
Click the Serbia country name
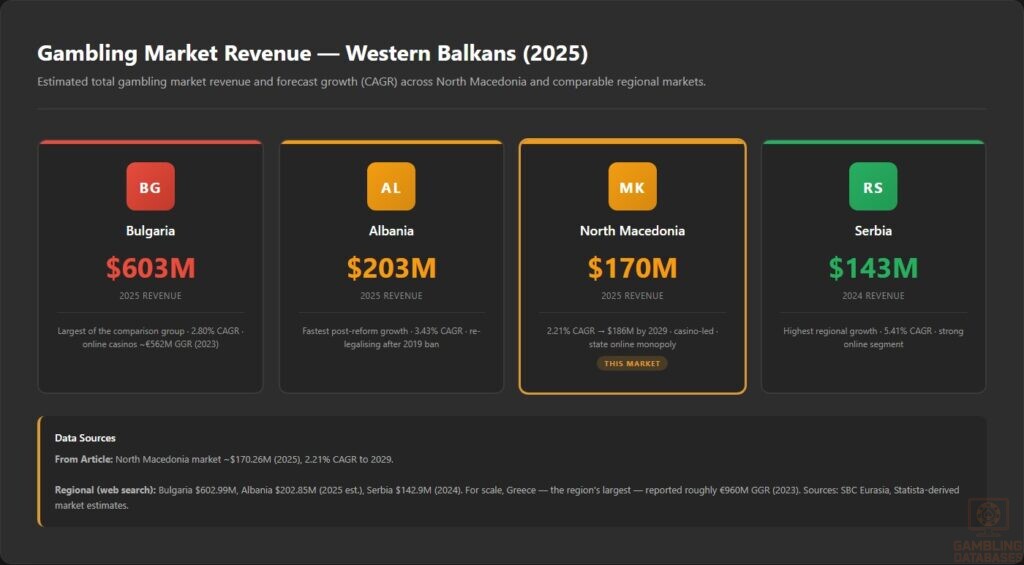[x=873, y=231]
